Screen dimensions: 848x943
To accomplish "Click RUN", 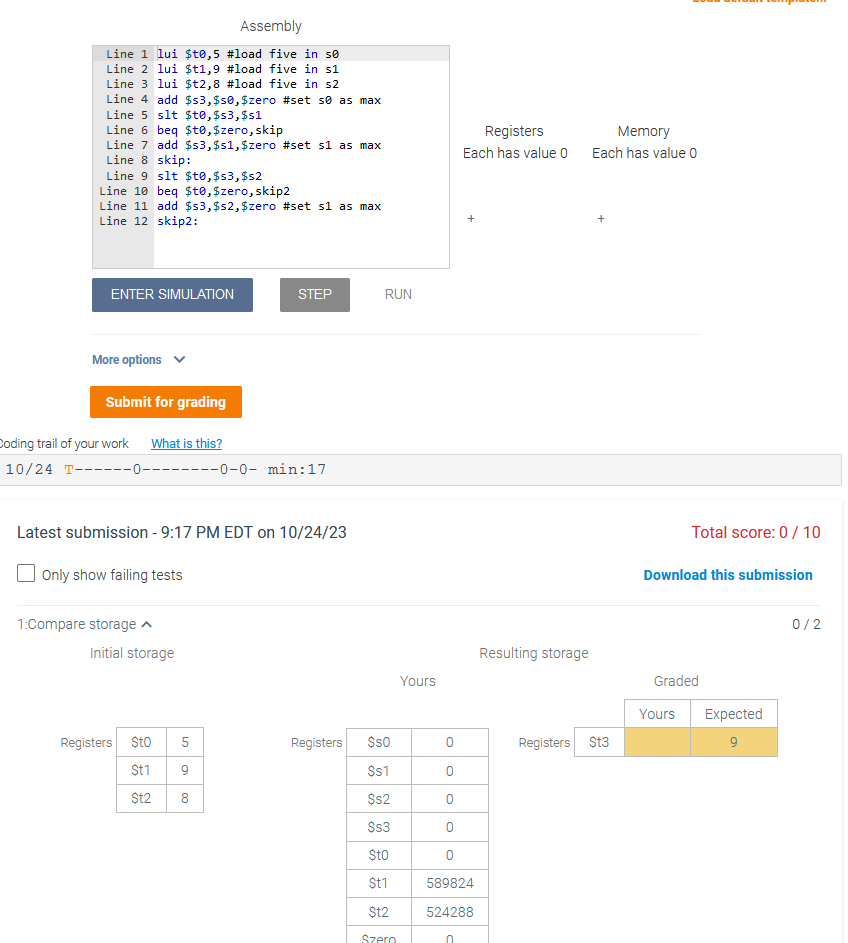I will [x=397, y=294].
